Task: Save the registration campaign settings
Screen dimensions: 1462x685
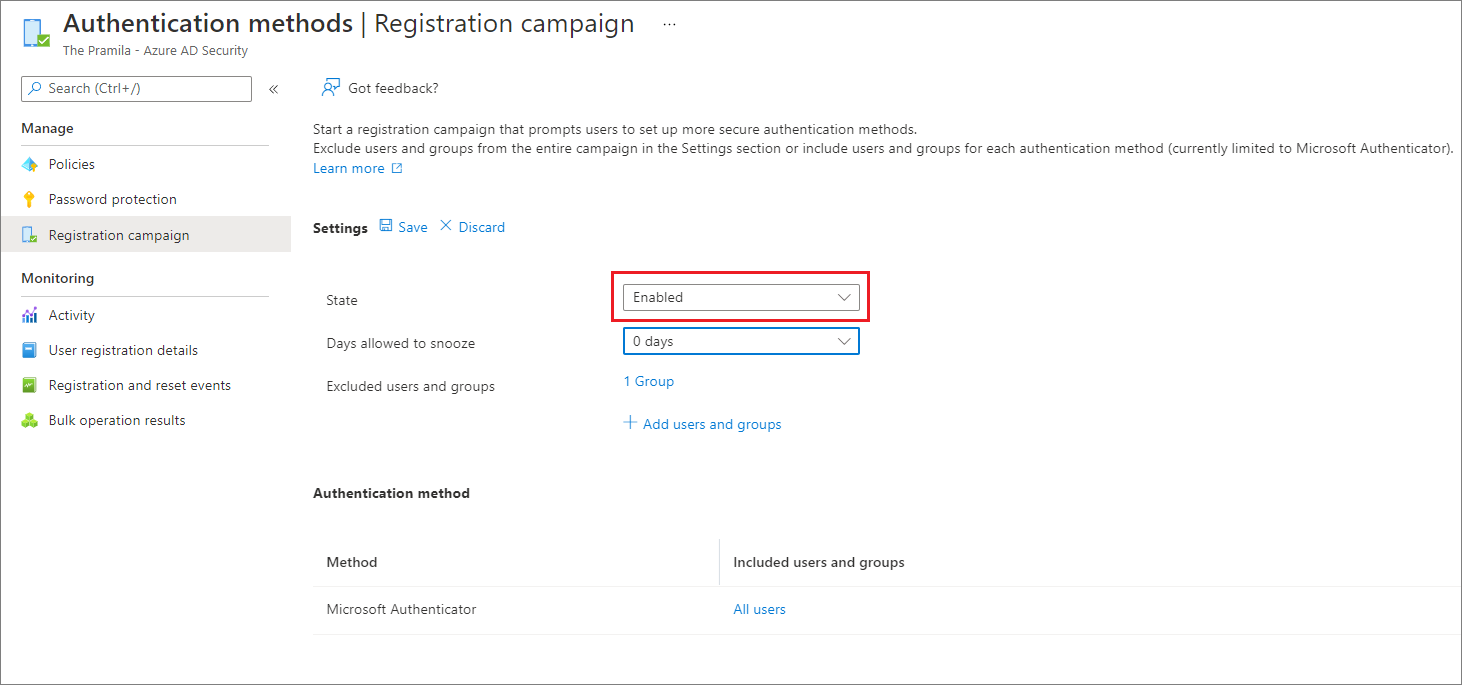Action: [x=403, y=226]
